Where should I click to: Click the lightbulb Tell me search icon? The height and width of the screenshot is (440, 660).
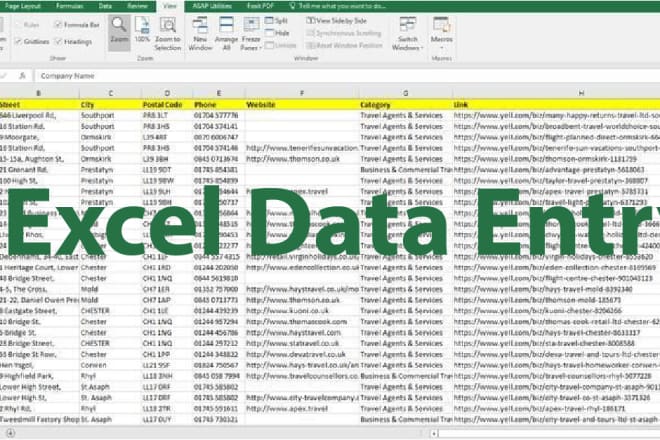[x=293, y=6]
